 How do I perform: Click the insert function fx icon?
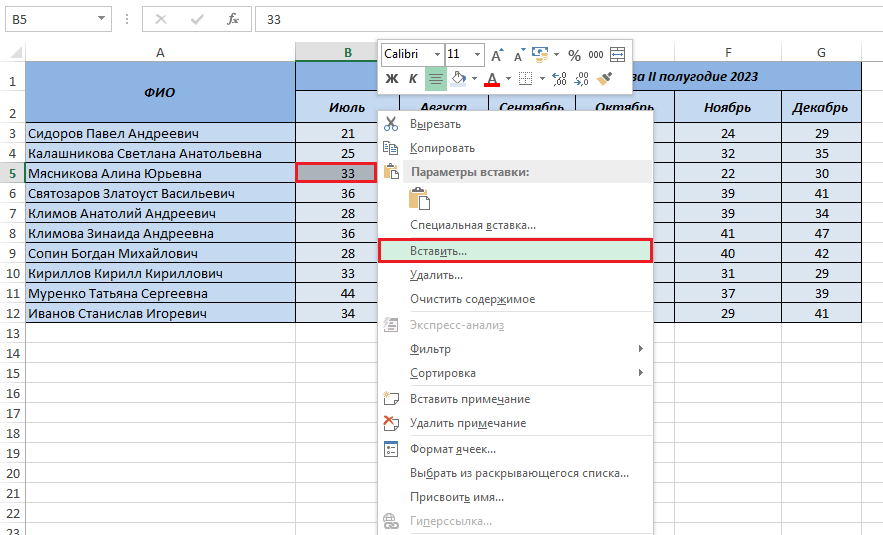(x=232, y=19)
